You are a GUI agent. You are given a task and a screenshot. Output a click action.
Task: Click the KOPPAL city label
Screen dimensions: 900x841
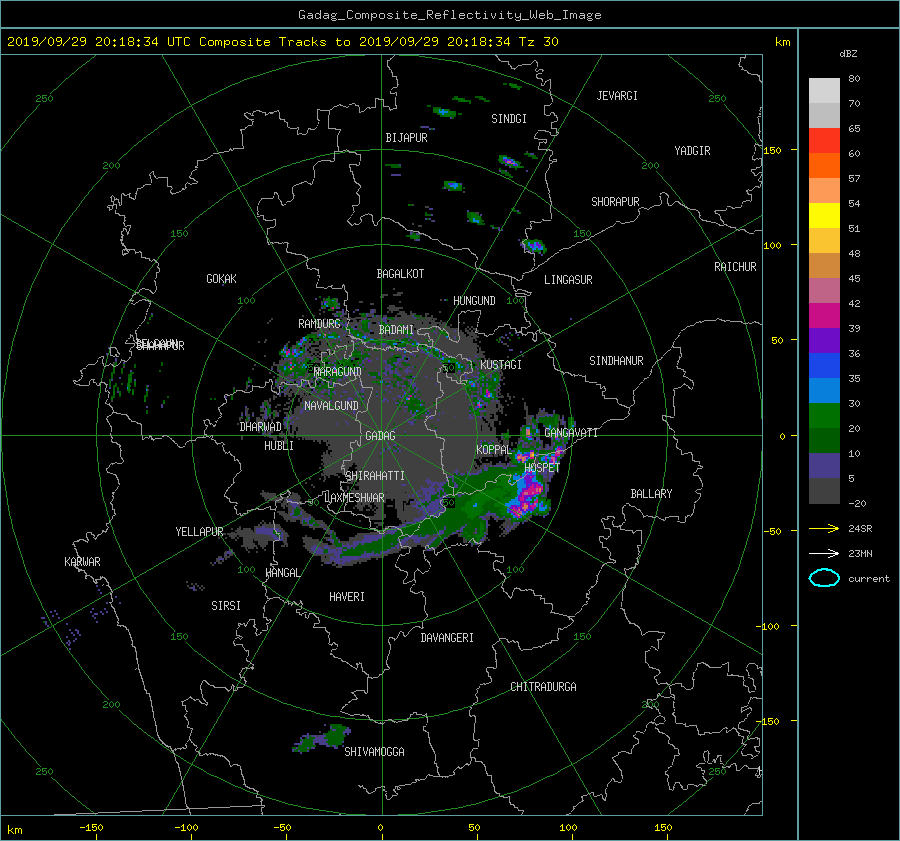point(494,450)
